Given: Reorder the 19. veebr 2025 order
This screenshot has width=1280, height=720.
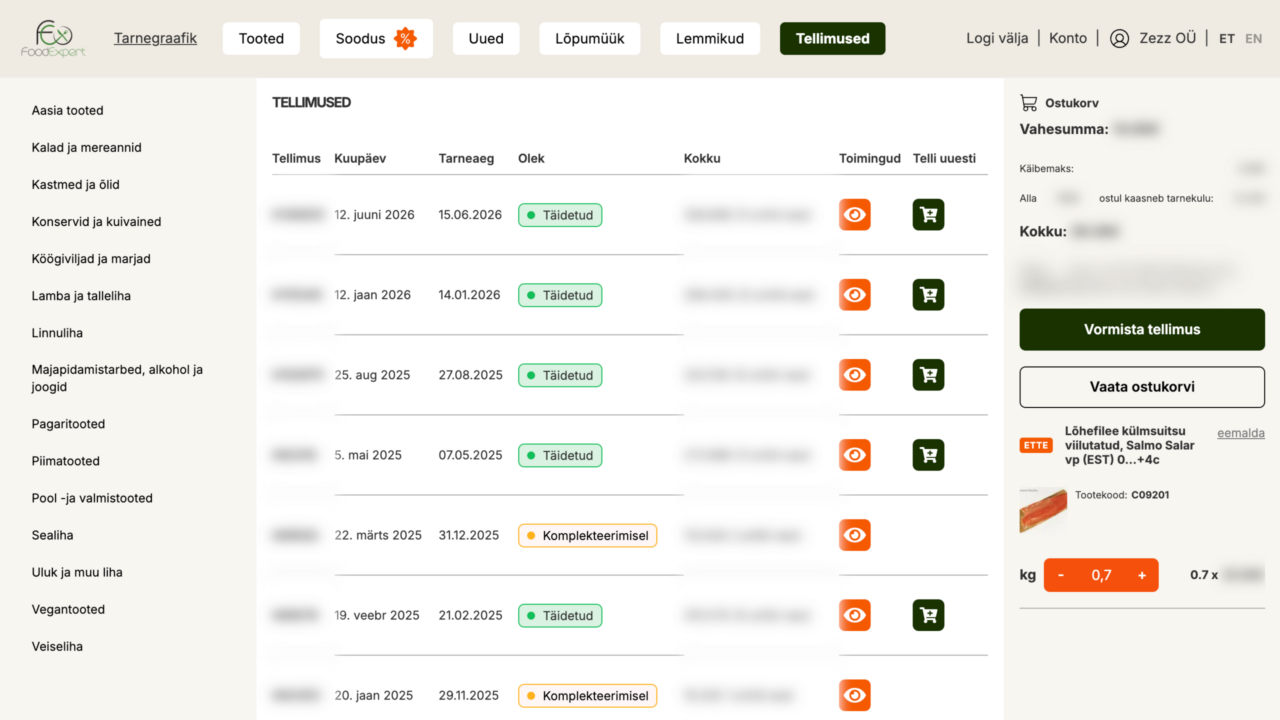Looking at the screenshot, I should 928,615.
